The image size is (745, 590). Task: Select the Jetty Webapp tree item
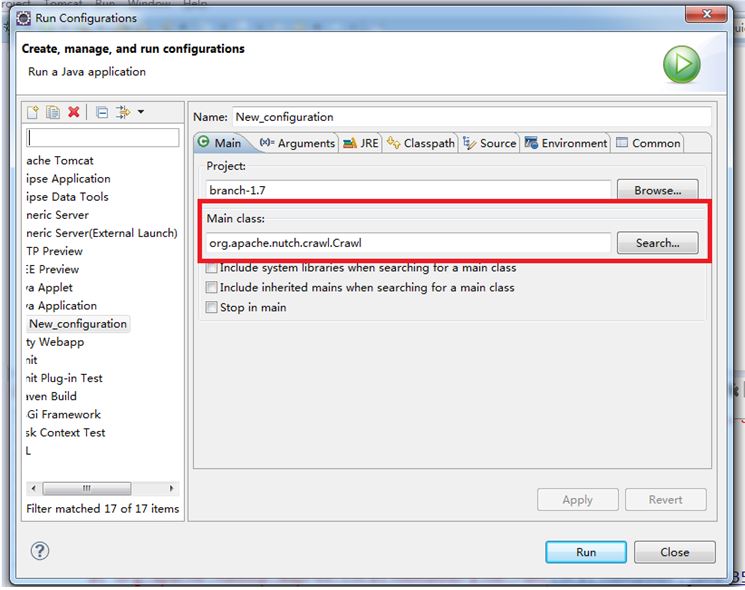point(55,342)
